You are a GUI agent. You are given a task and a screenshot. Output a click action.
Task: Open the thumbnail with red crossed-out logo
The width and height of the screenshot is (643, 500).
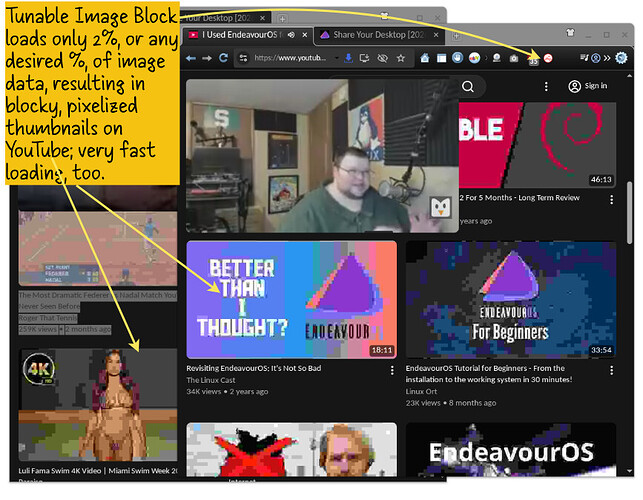click(x=292, y=450)
